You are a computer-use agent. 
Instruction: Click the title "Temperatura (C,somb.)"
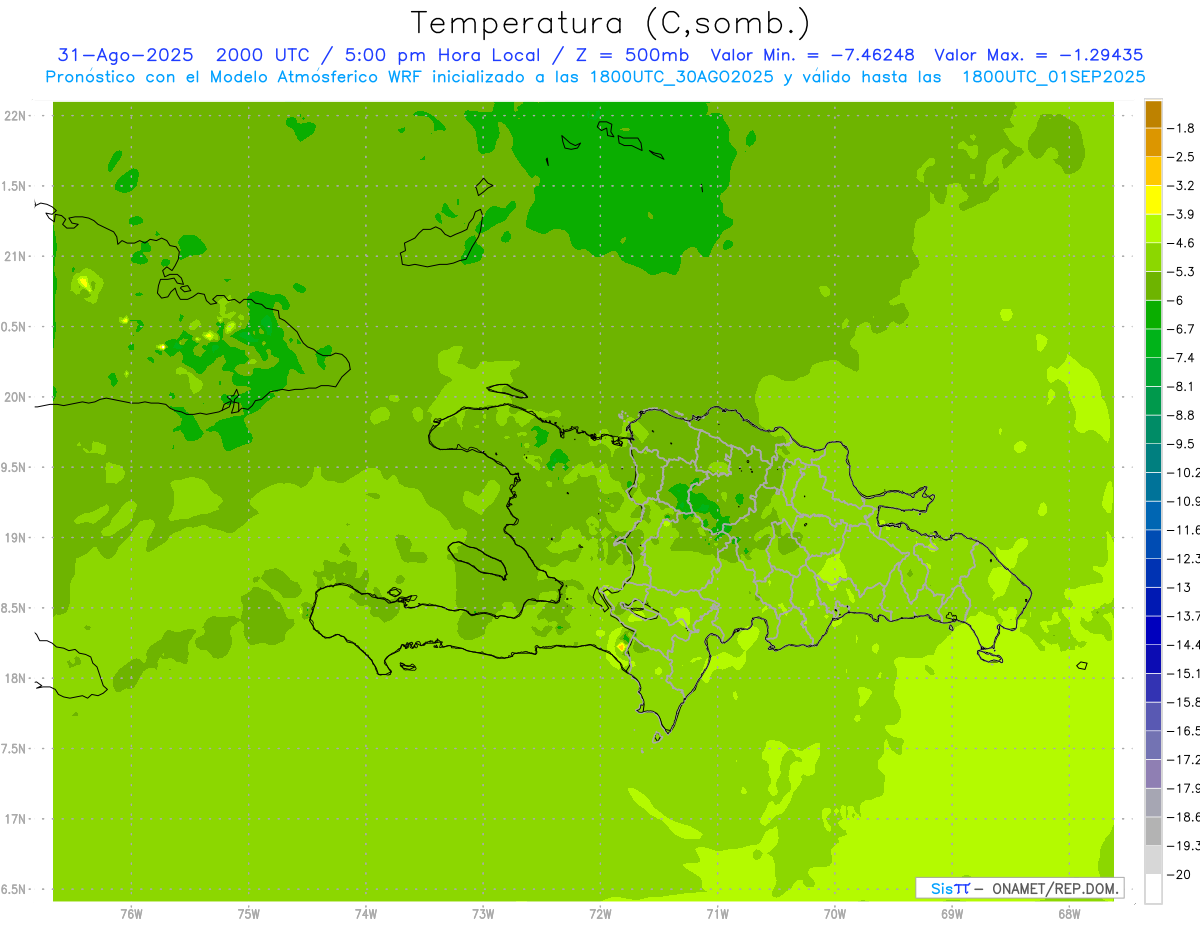(611, 23)
